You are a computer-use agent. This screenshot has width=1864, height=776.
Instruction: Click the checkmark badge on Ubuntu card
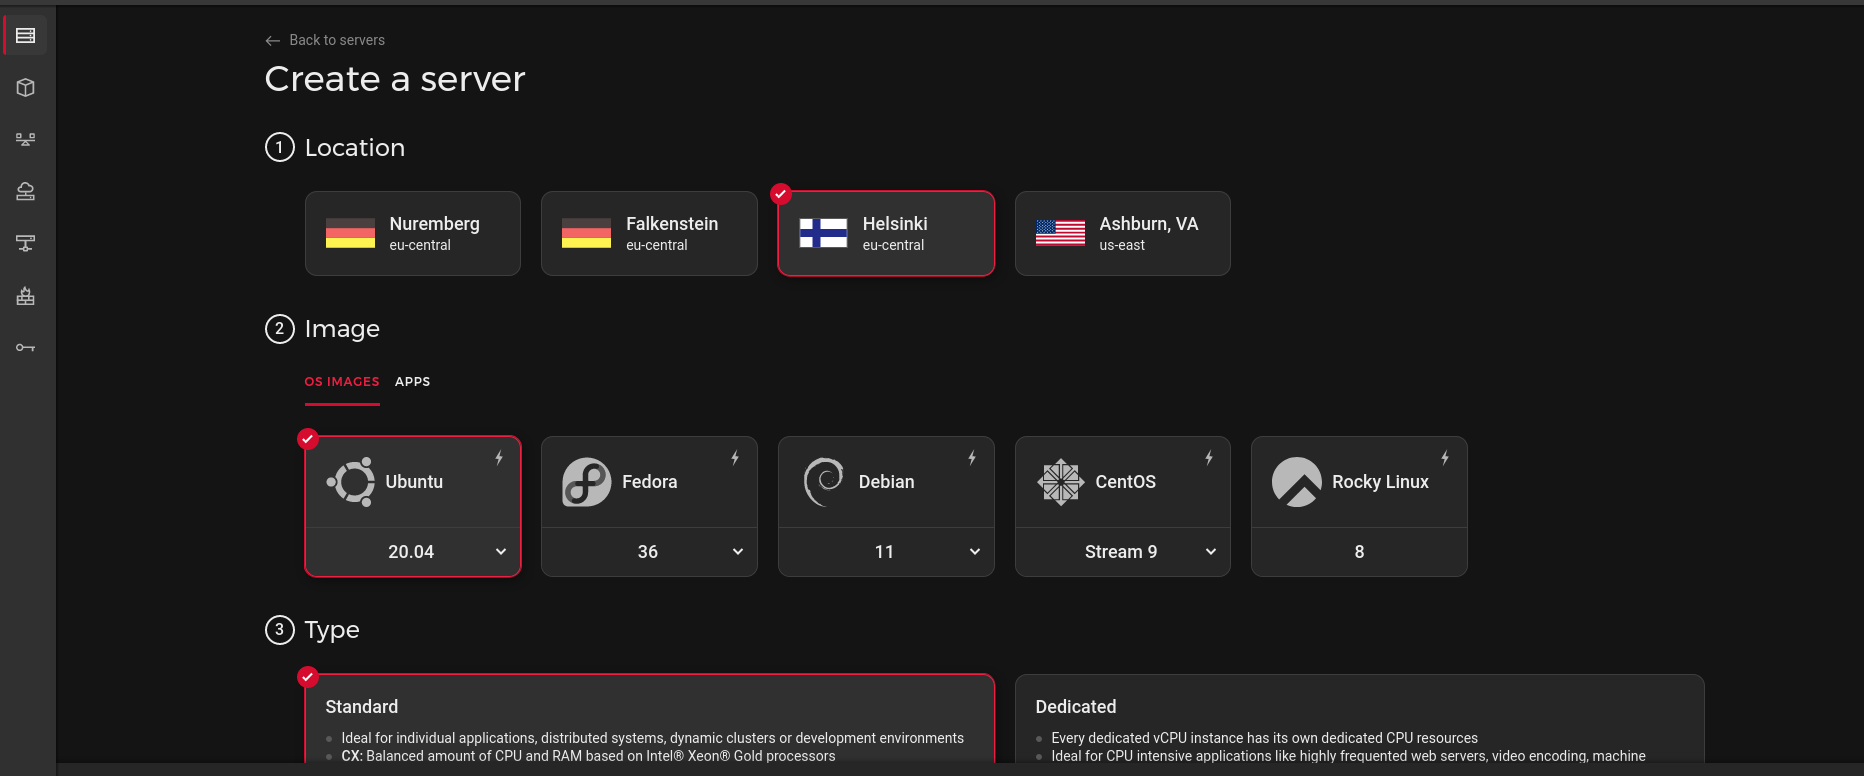(x=308, y=439)
